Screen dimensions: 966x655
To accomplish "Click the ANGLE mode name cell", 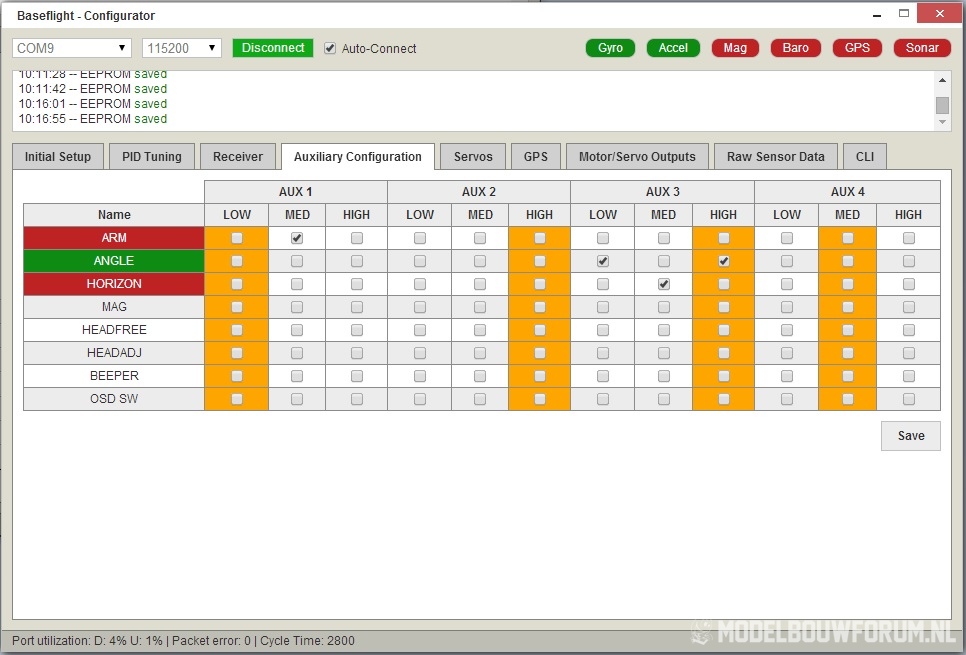I will [x=114, y=261].
